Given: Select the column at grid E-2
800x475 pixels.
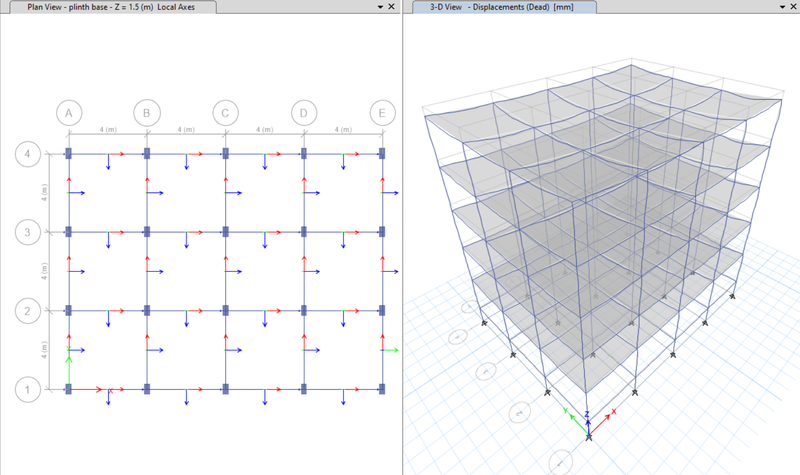Looking at the screenshot, I should (382, 311).
